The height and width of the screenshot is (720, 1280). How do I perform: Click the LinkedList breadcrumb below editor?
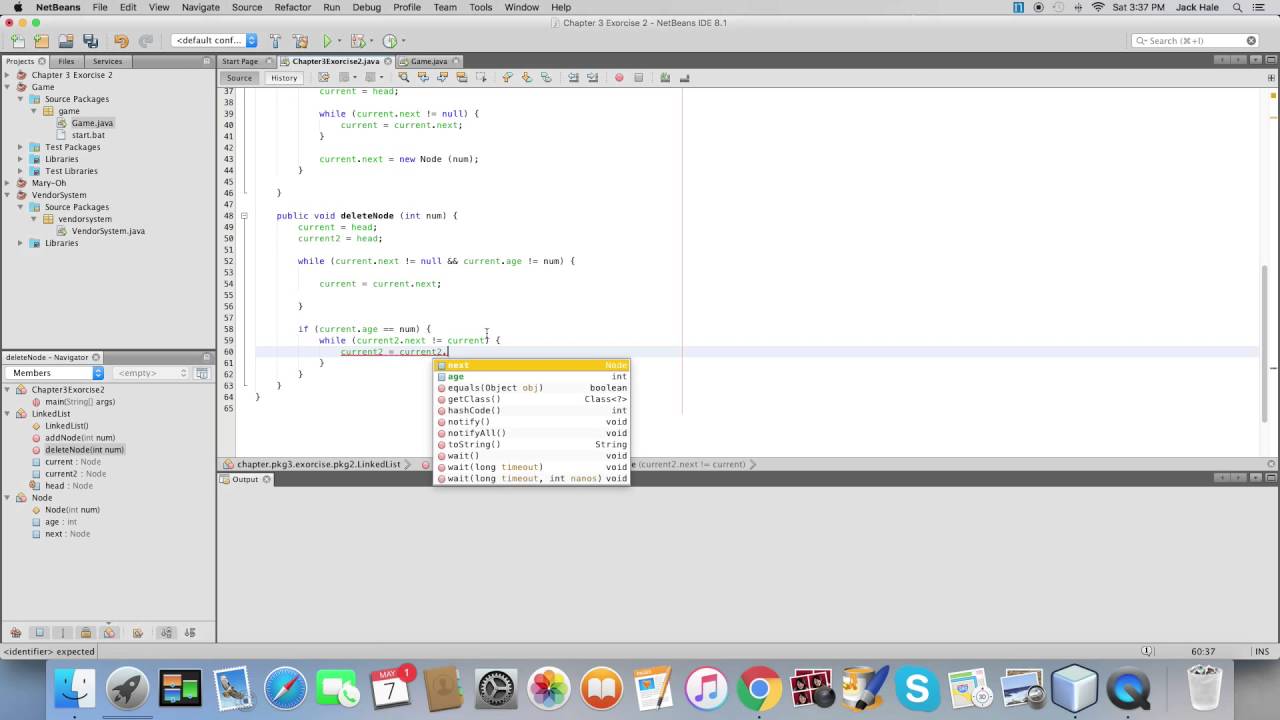click(x=318, y=464)
